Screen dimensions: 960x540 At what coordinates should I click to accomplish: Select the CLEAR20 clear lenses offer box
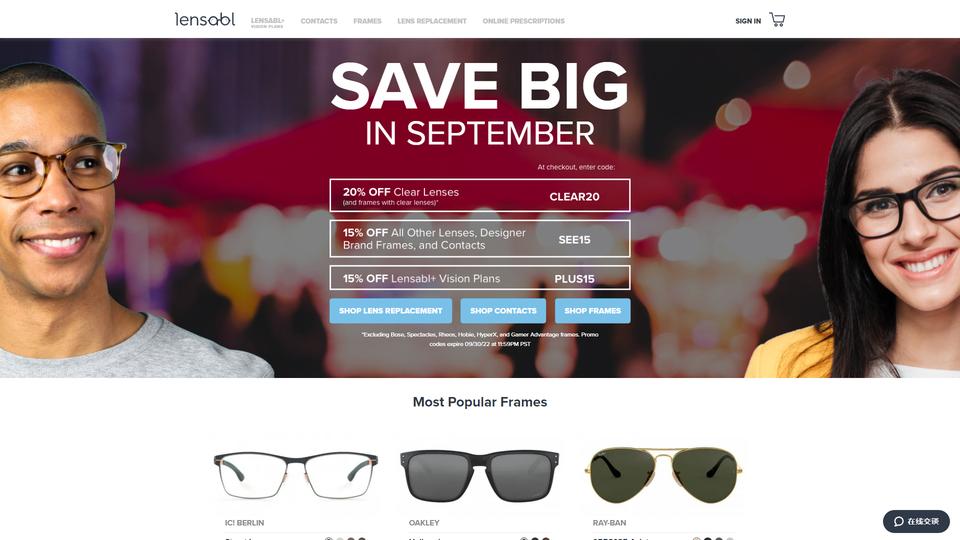pos(480,195)
